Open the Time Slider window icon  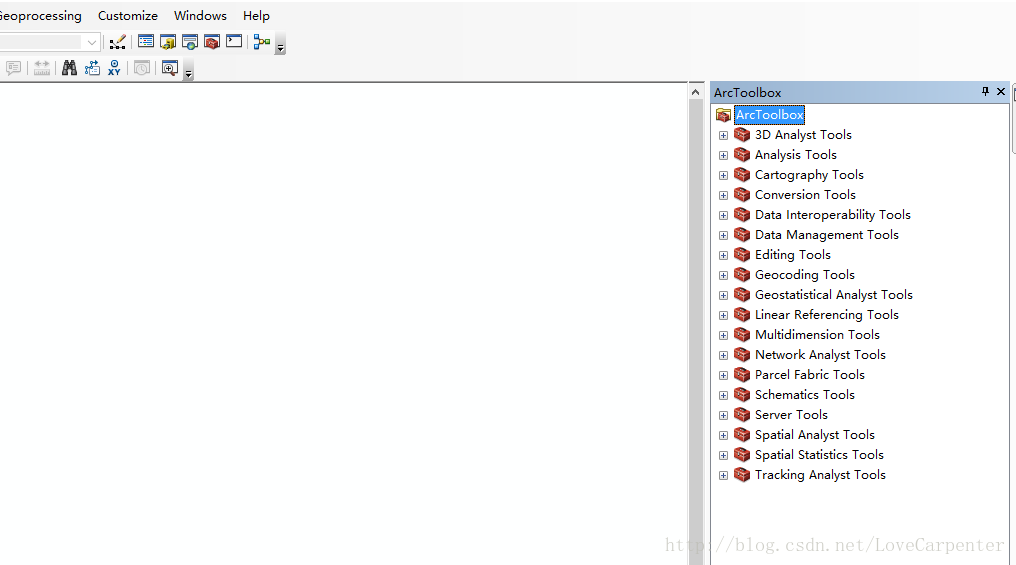pyautogui.click(x=142, y=68)
